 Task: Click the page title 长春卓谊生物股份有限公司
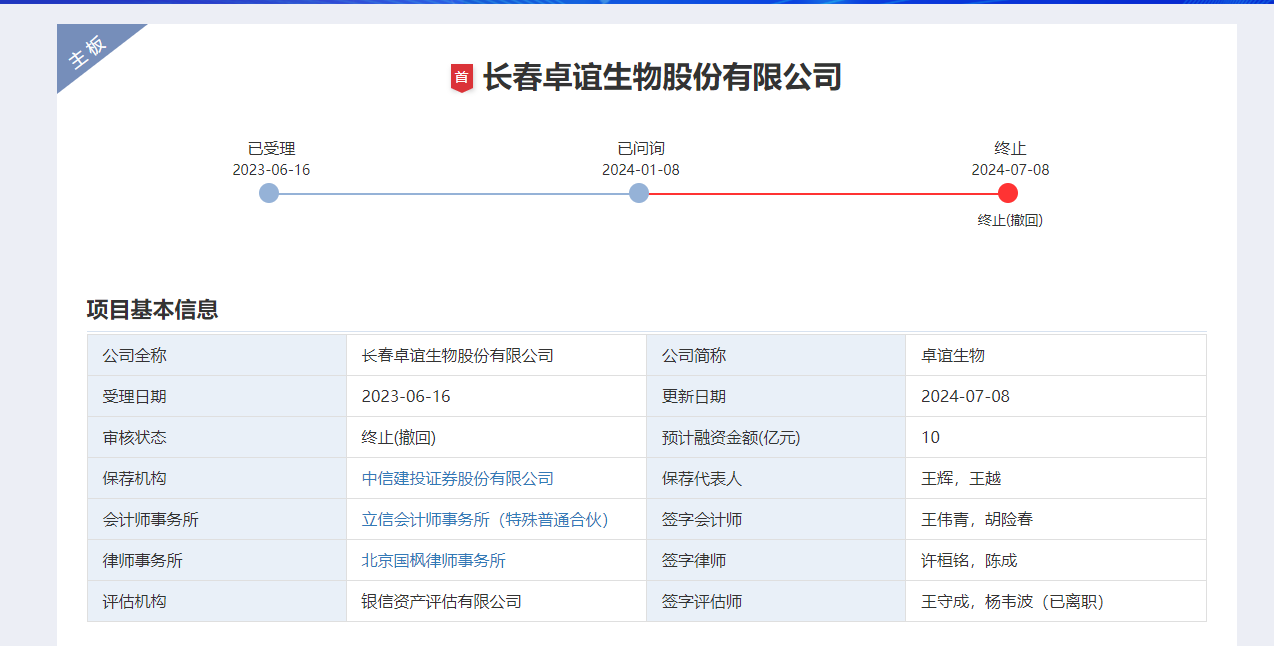pyautogui.click(x=662, y=77)
